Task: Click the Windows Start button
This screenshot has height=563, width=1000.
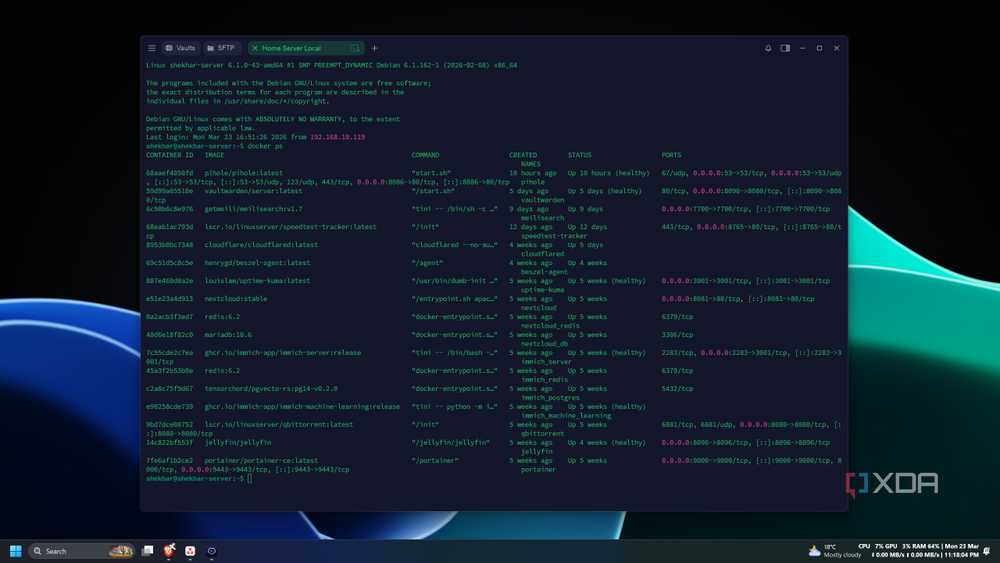Action: point(16,551)
